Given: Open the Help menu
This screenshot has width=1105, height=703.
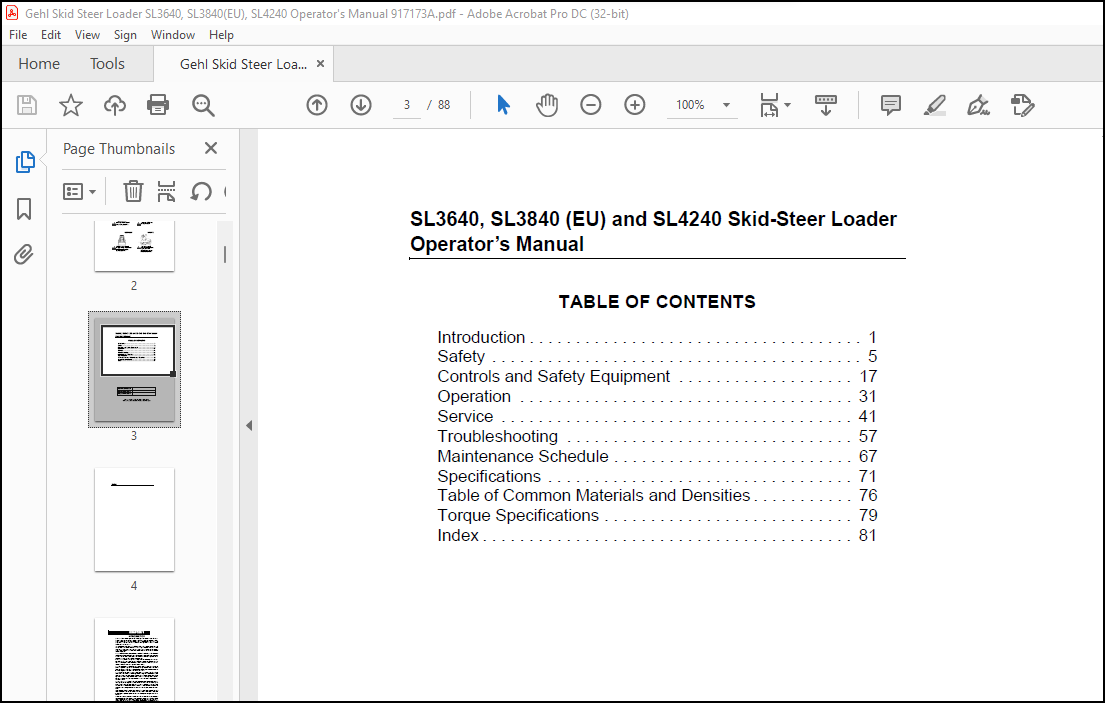Looking at the screenshot, I should click(221, 35).
